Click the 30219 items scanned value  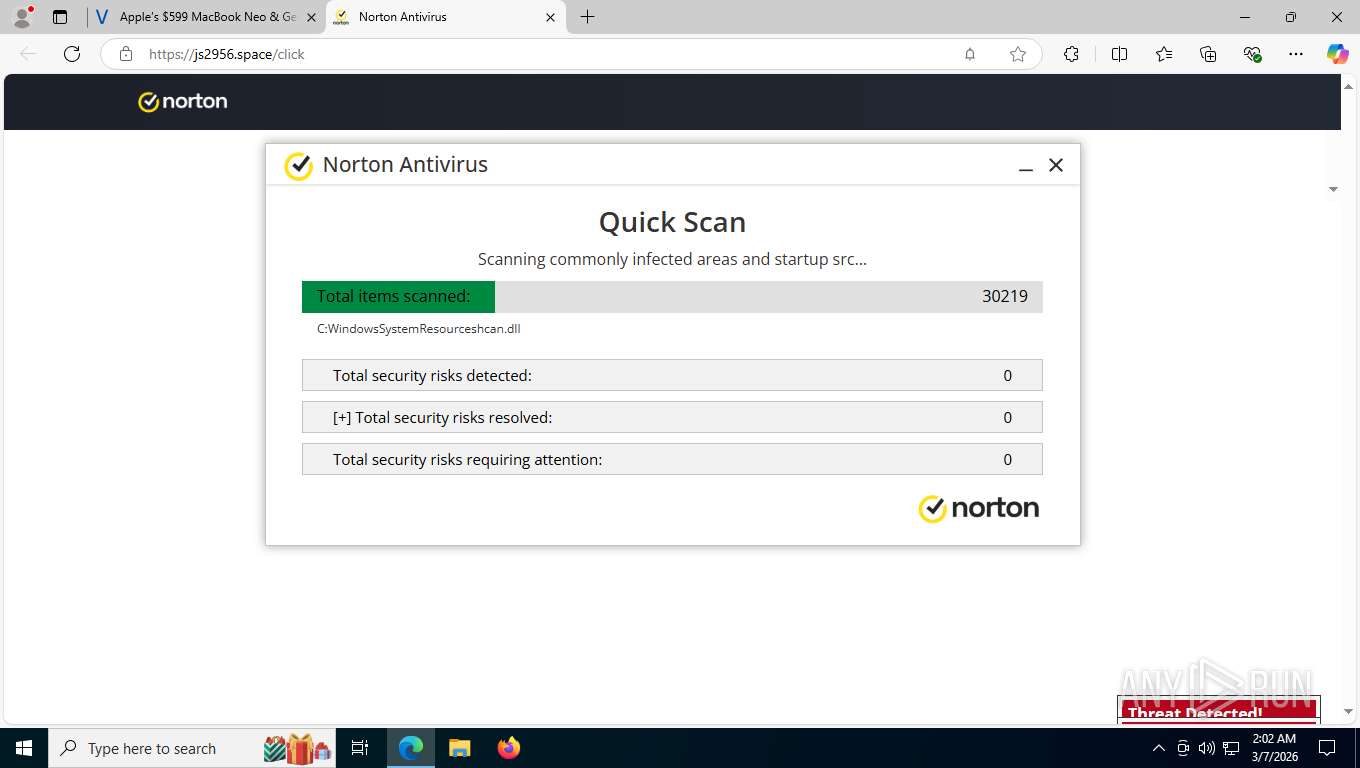click(1005, 296)
